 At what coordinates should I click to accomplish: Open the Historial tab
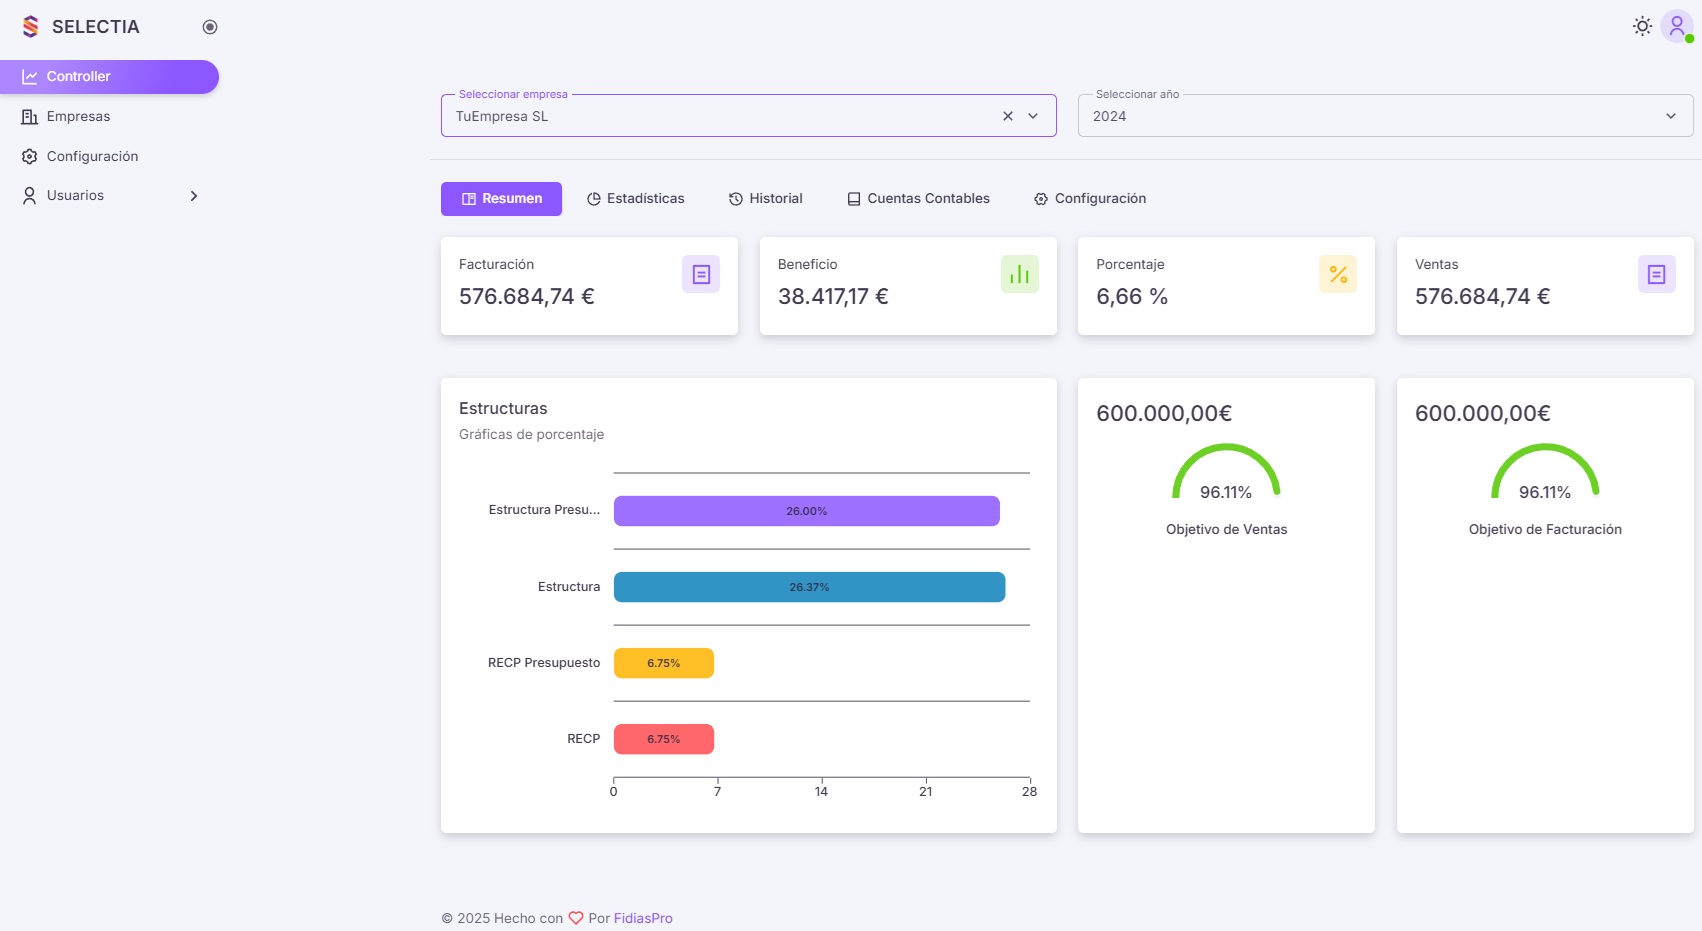point(766,199)
